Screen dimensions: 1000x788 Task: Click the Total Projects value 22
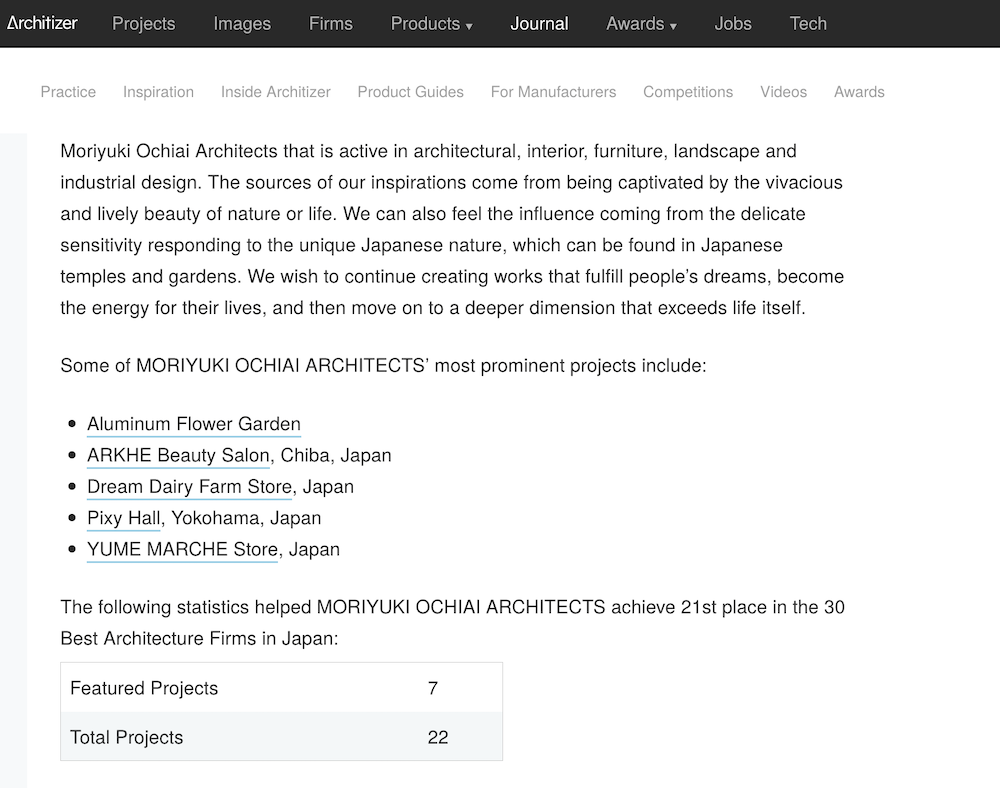pos(438,737)
